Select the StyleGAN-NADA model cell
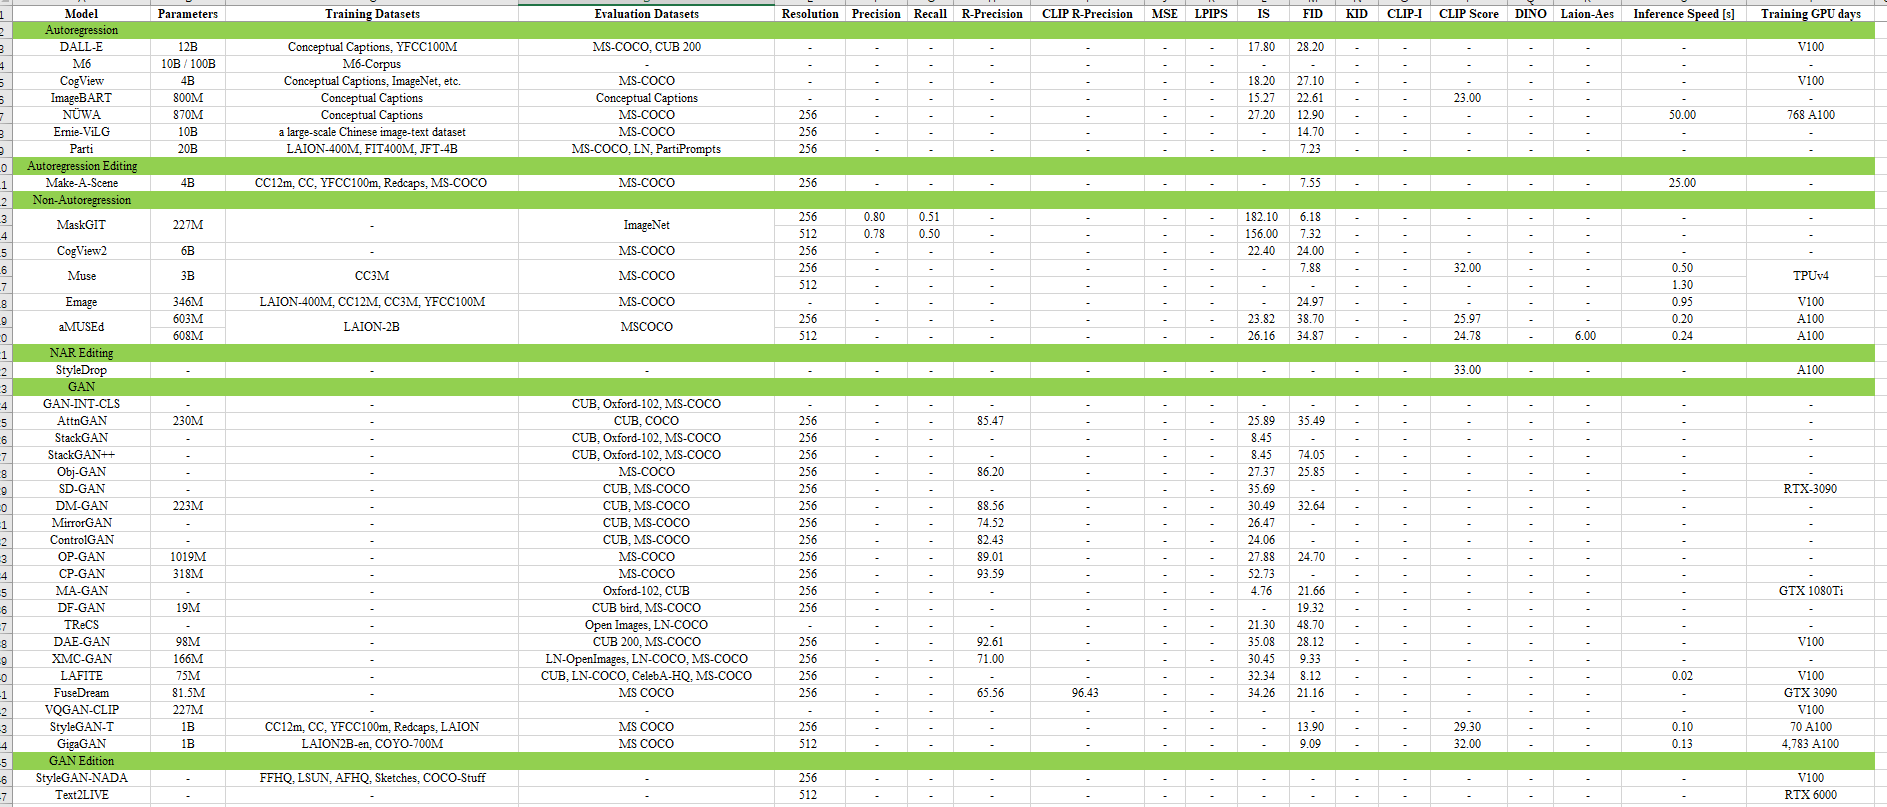 pos(82,778)
